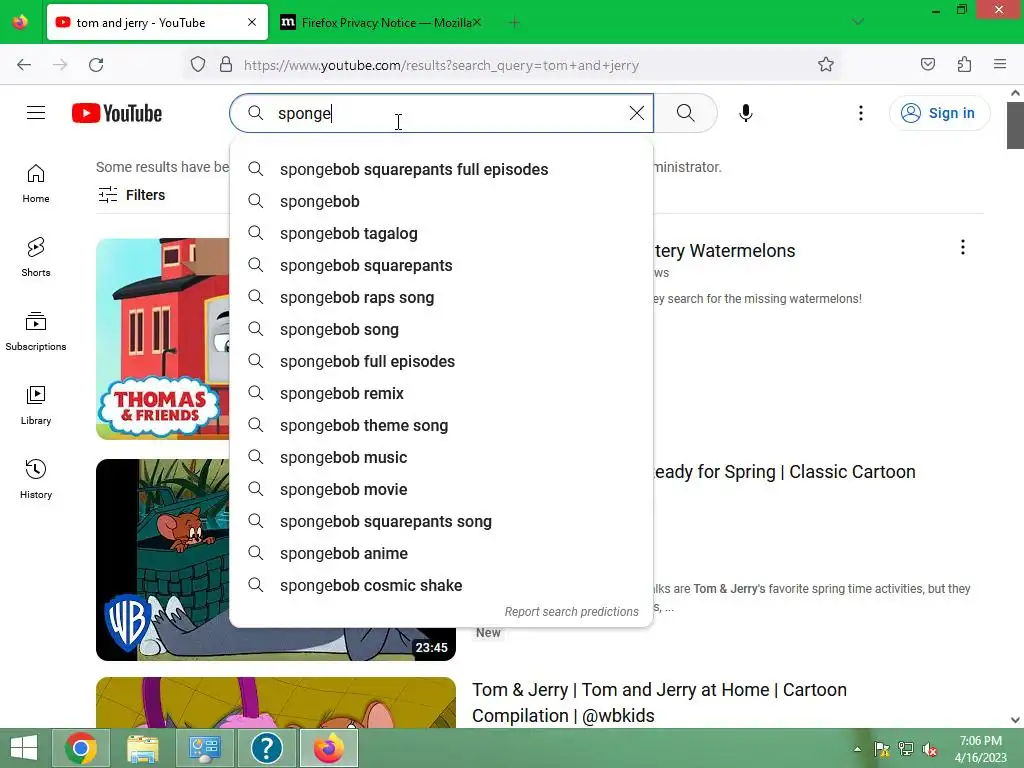Viewport: 1024px width, 768px height.
Task: Start voice search with microphone icon
Action: tap(745, 113)
